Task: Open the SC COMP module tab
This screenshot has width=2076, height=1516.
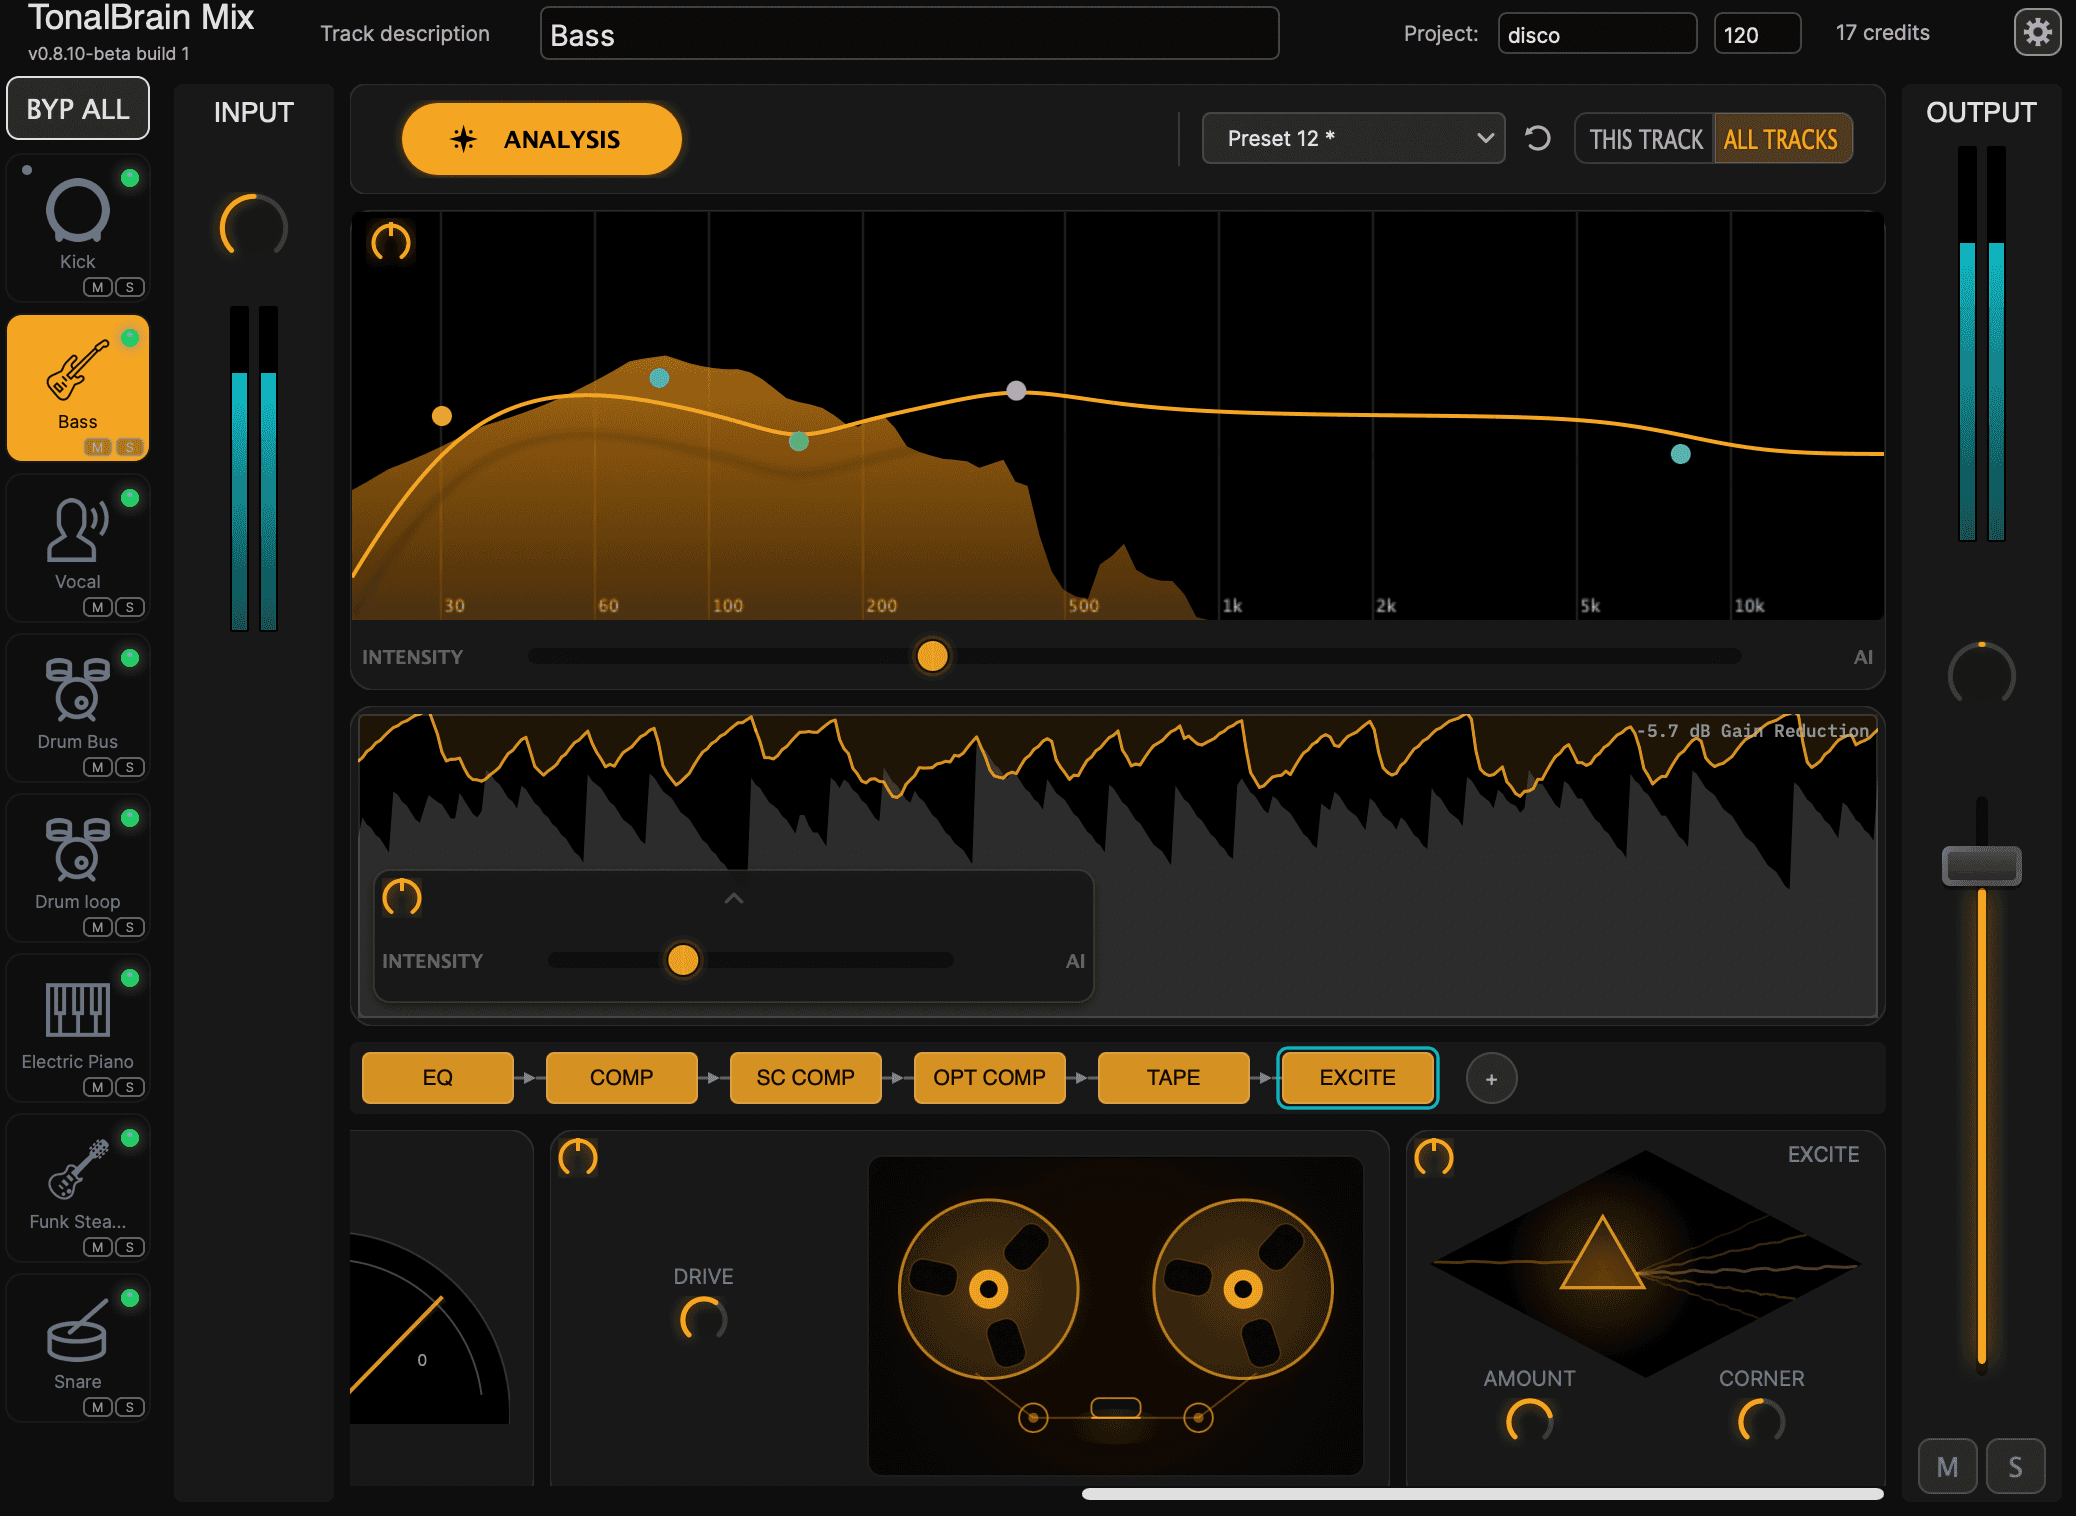Action: (x=806, y=1078)
